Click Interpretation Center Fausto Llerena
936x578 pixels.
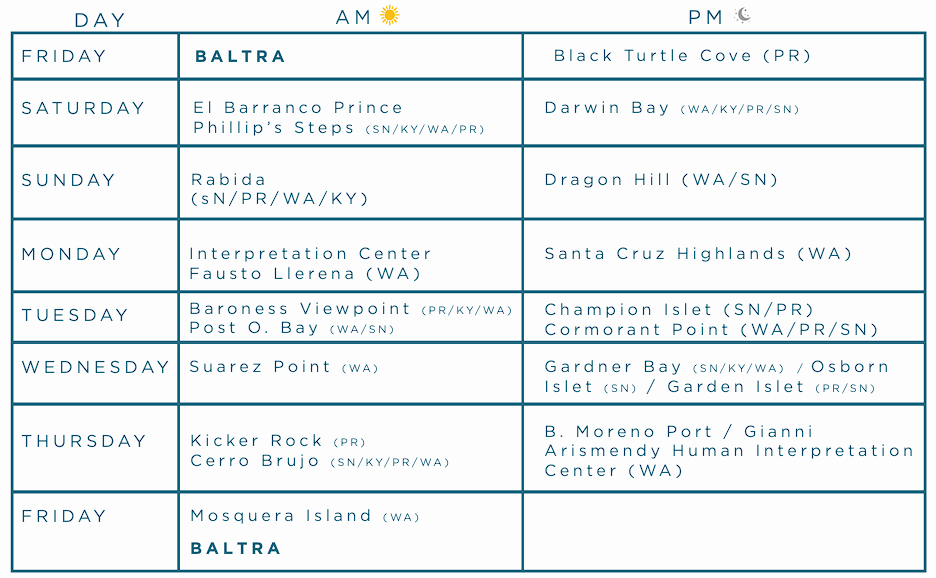click(x=310, y=264)
